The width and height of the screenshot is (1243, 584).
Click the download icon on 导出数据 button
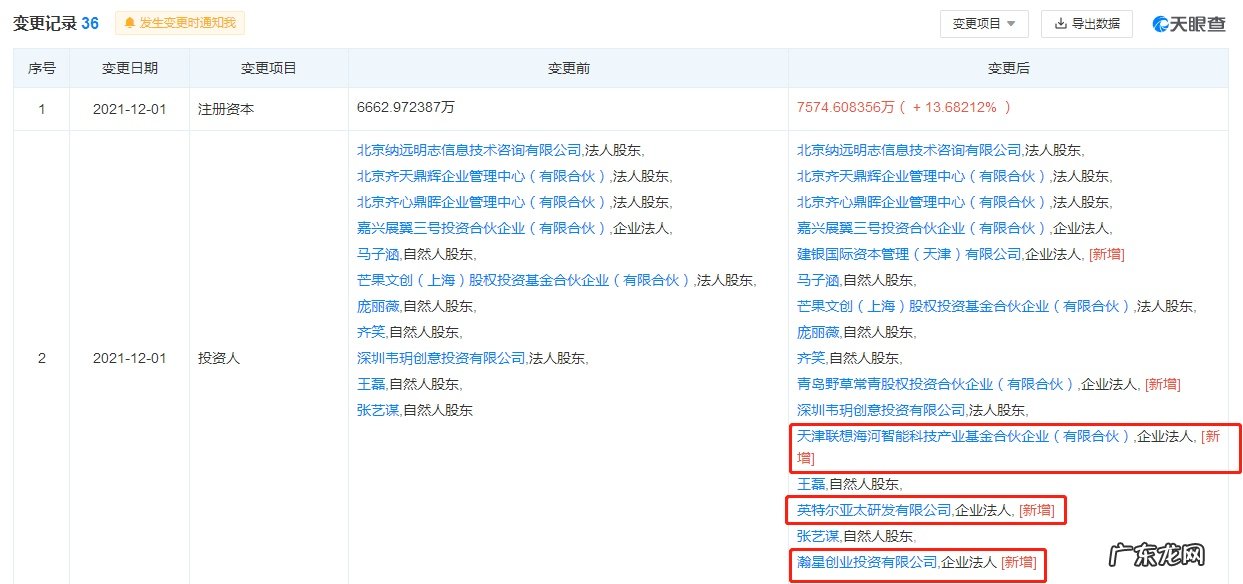tap(1063, 23)
